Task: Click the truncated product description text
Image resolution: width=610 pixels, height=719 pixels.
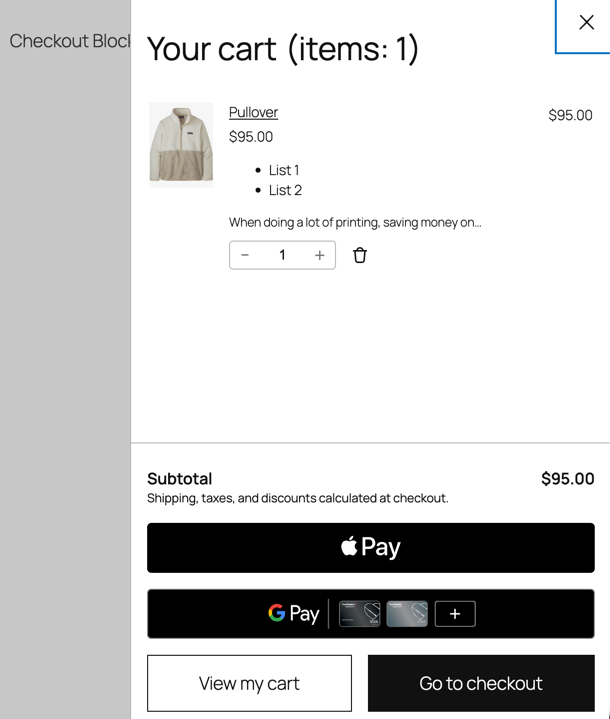Action: [355, 222]
